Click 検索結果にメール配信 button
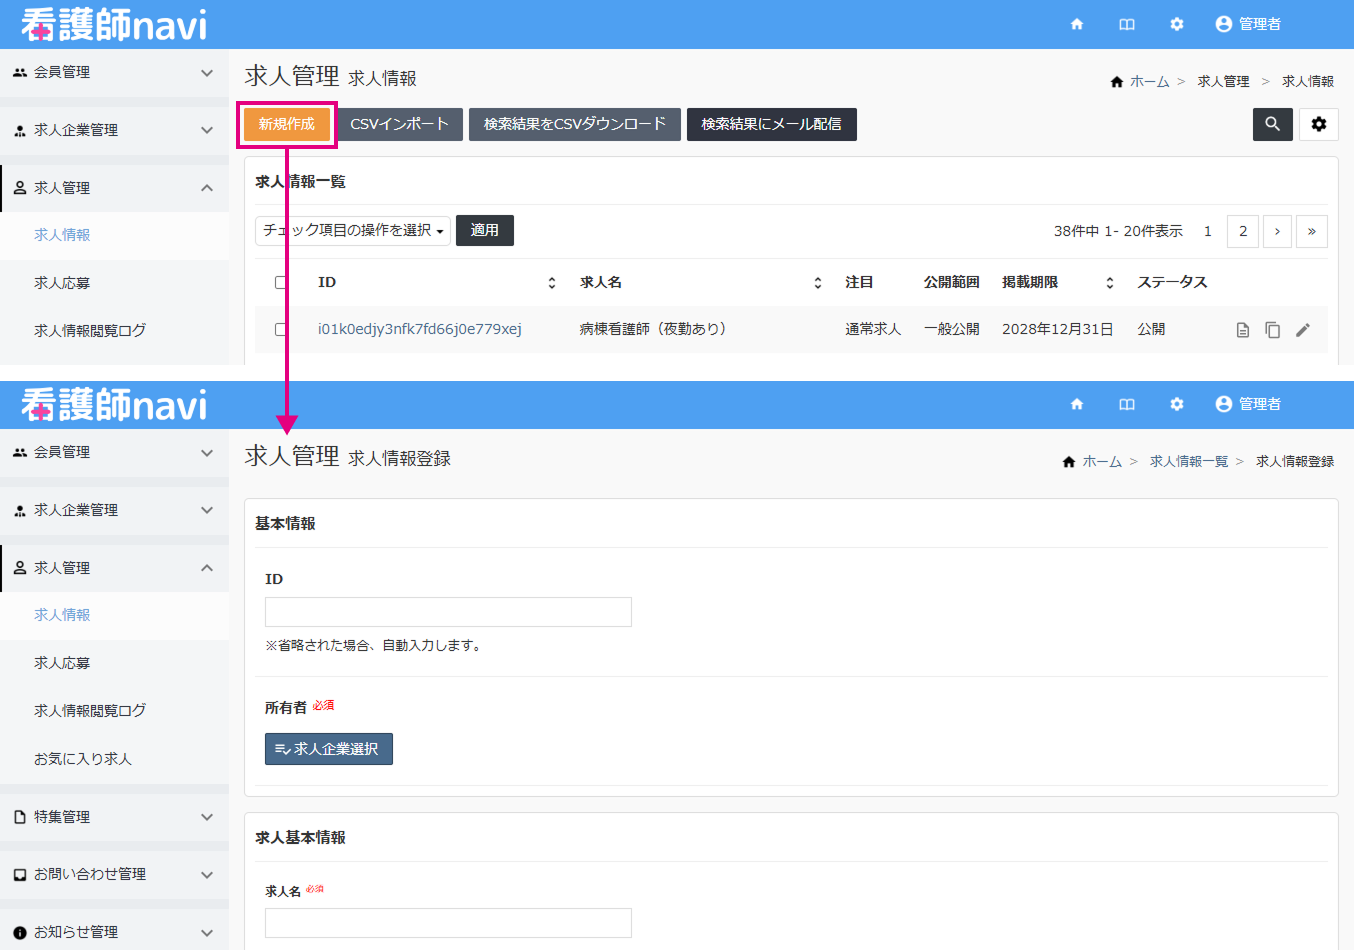This screenshot has height=950, width=1354. tap(772, 124)
